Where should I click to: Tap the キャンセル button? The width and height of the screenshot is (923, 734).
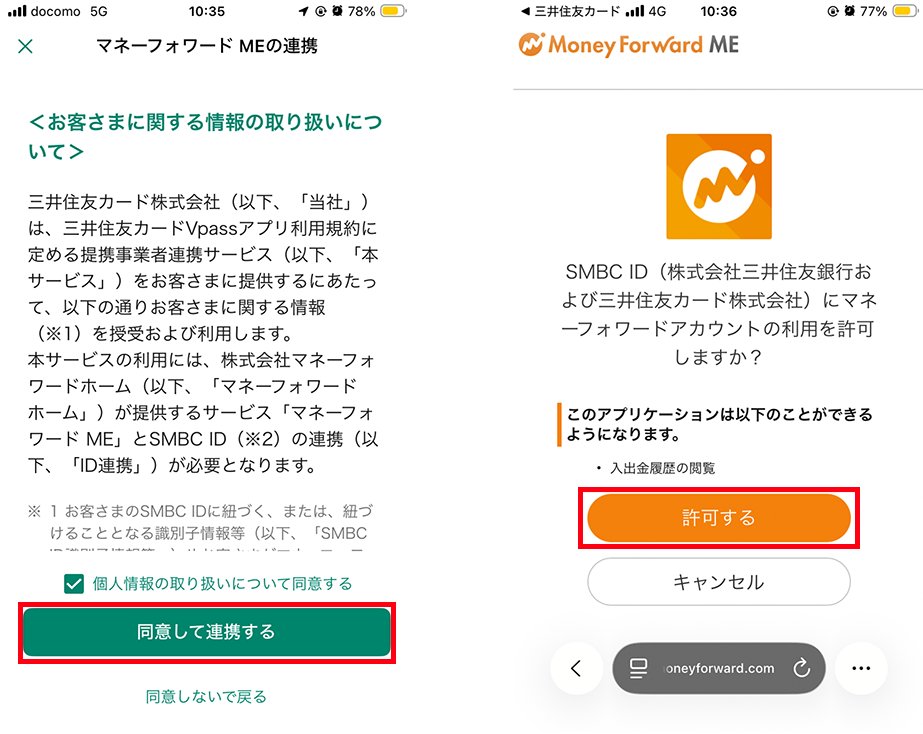pos(718,581)
